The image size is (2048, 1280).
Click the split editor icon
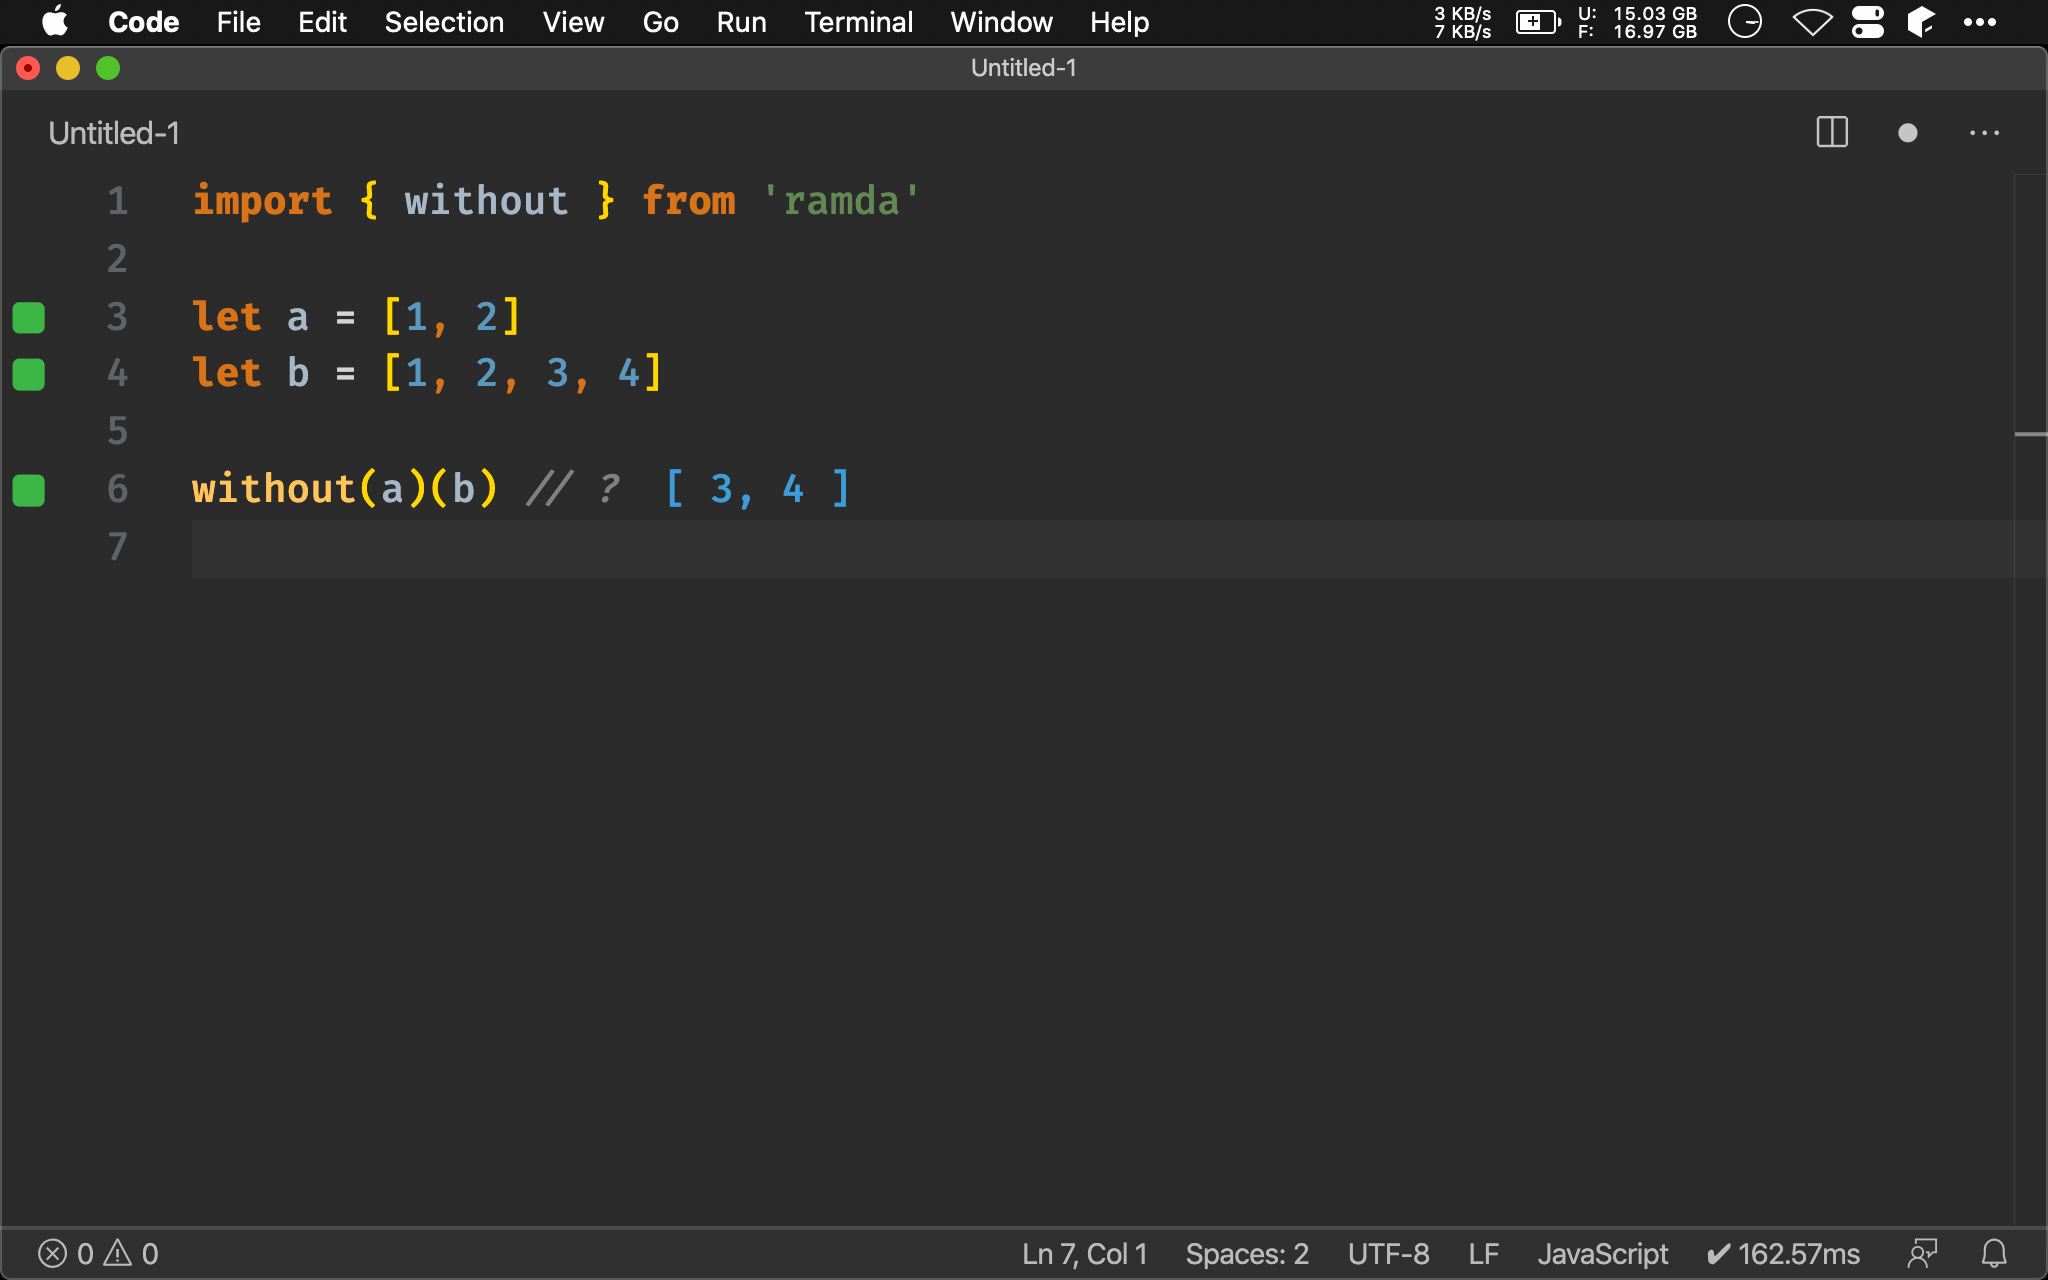coord(1833,131)
